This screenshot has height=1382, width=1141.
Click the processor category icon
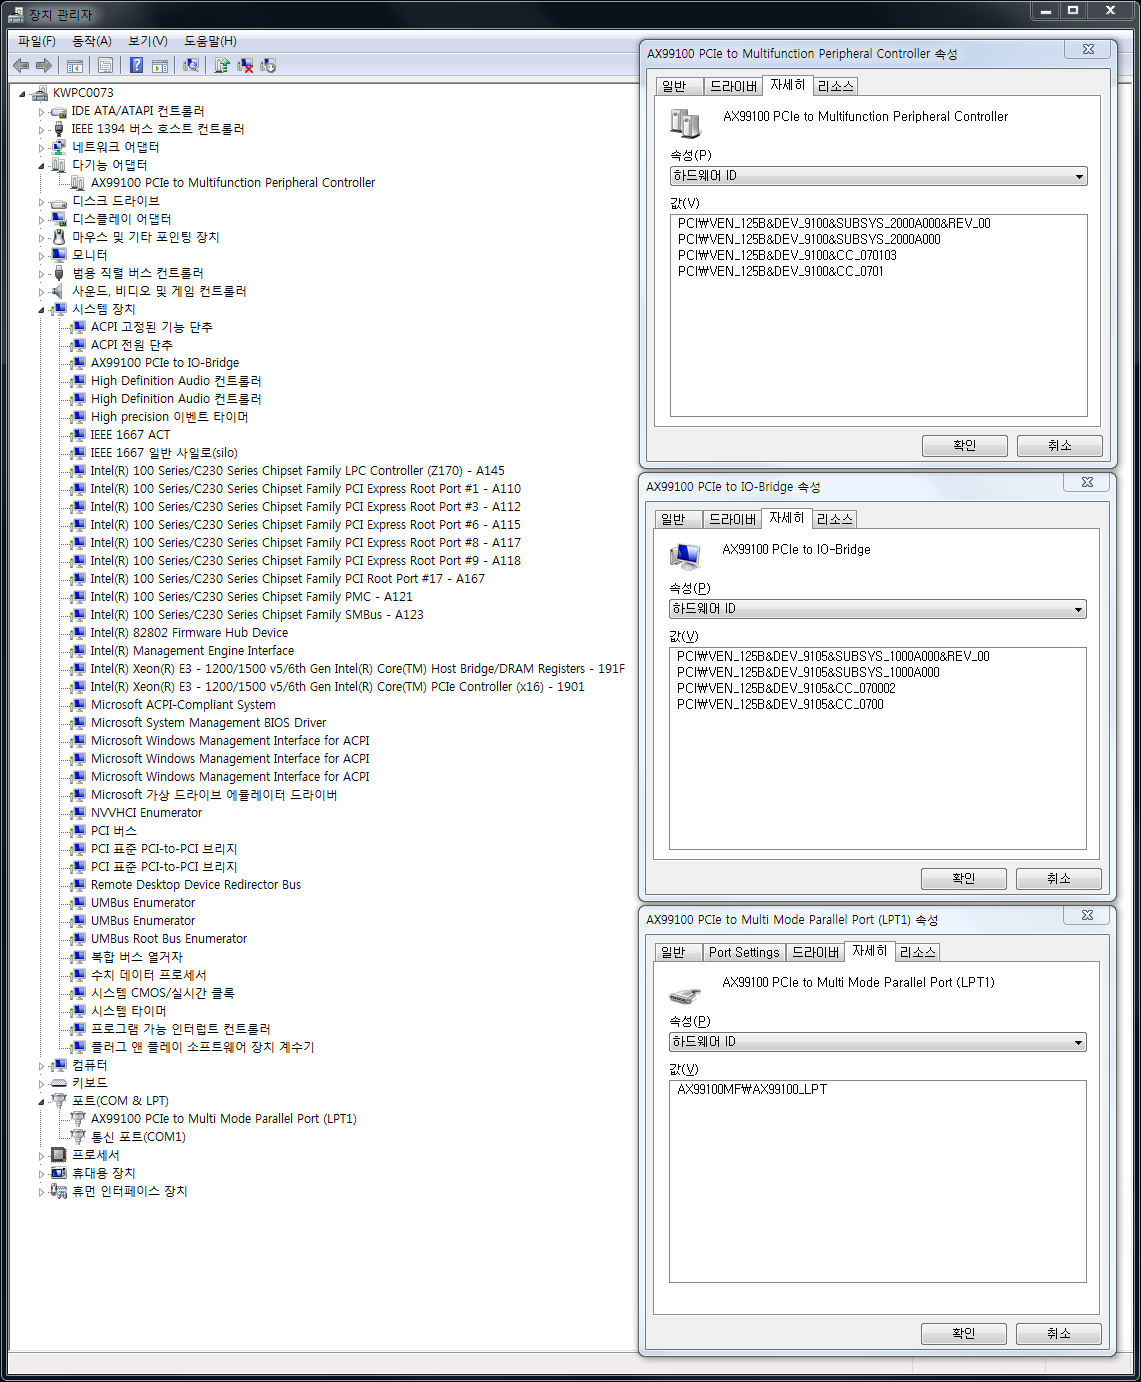59,1155
